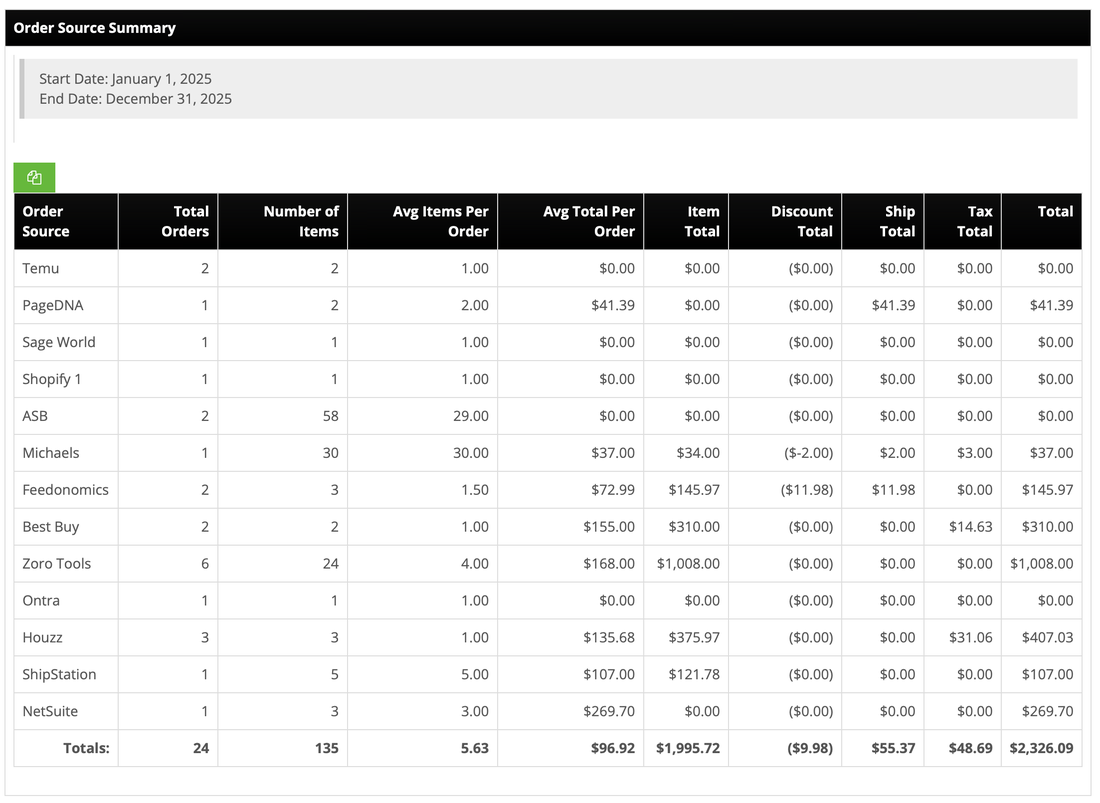Screen dimensions: 1100x803
Task: Click the NetSuite order source cell
Action: point(66,711)
